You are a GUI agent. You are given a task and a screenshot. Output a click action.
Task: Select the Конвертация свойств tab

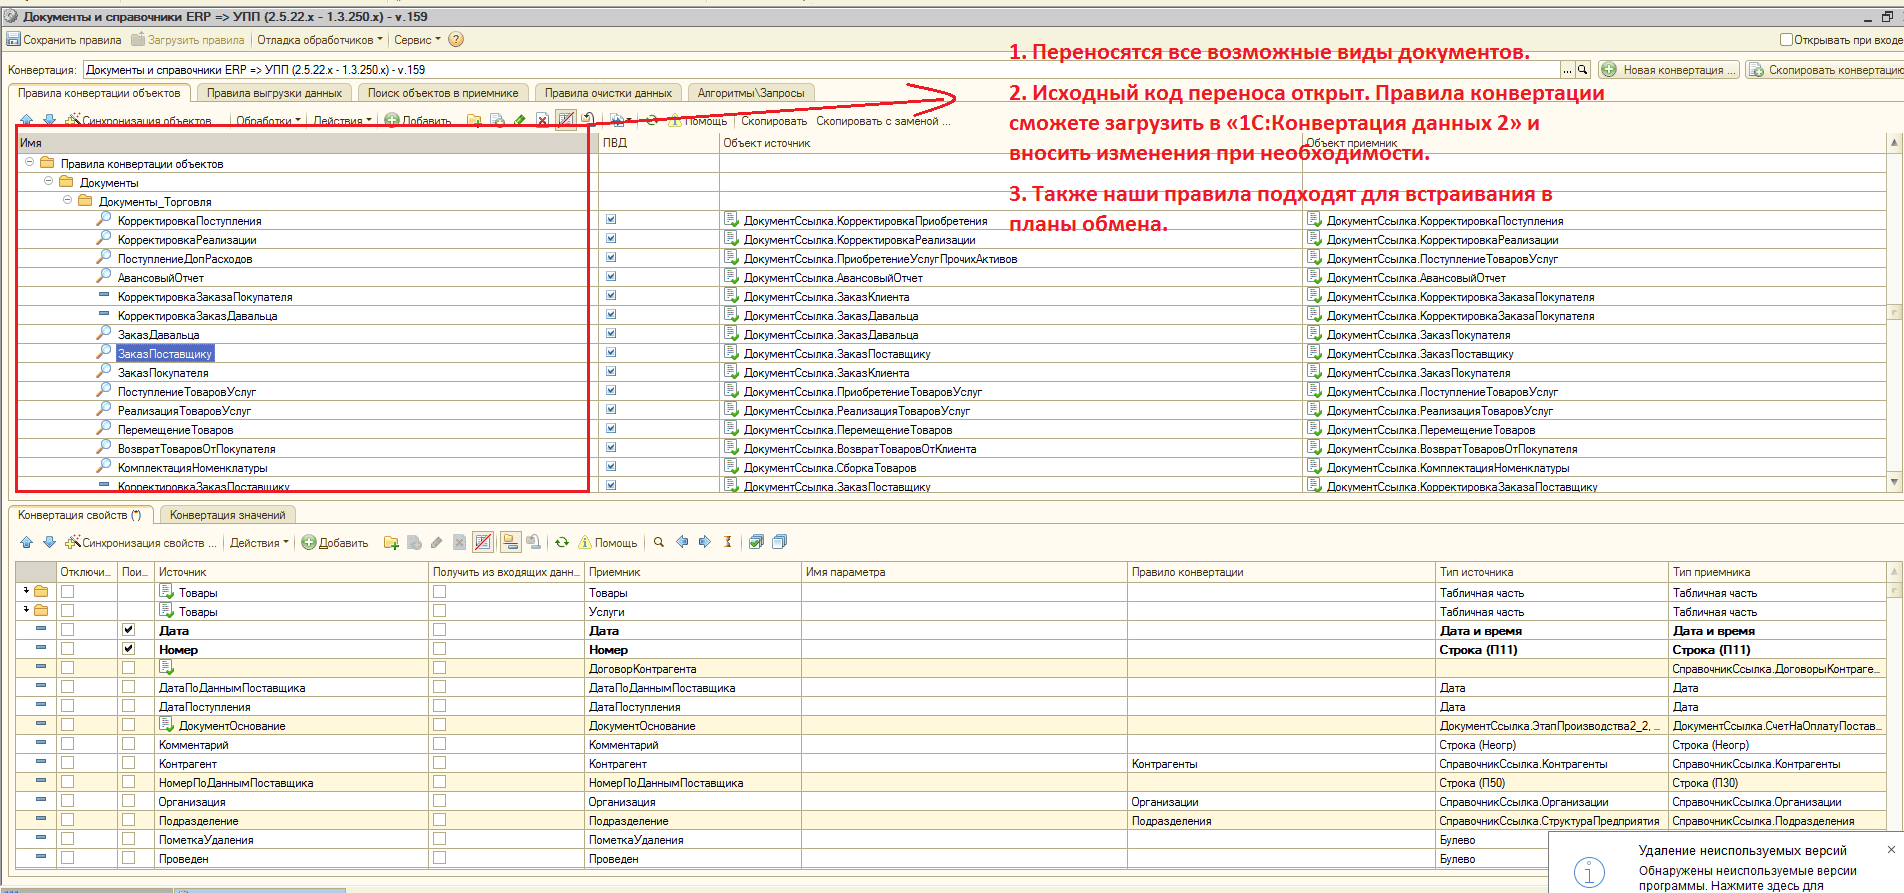point(80,515)
